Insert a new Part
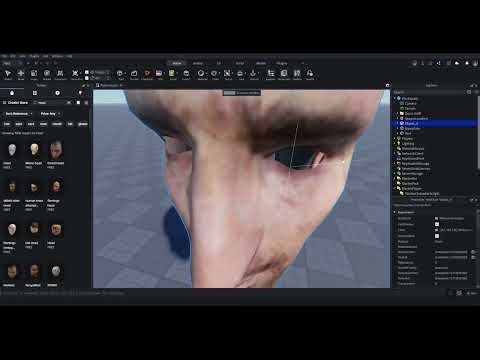This screenshot has height=360, width=480. click(x=120, y=74)
